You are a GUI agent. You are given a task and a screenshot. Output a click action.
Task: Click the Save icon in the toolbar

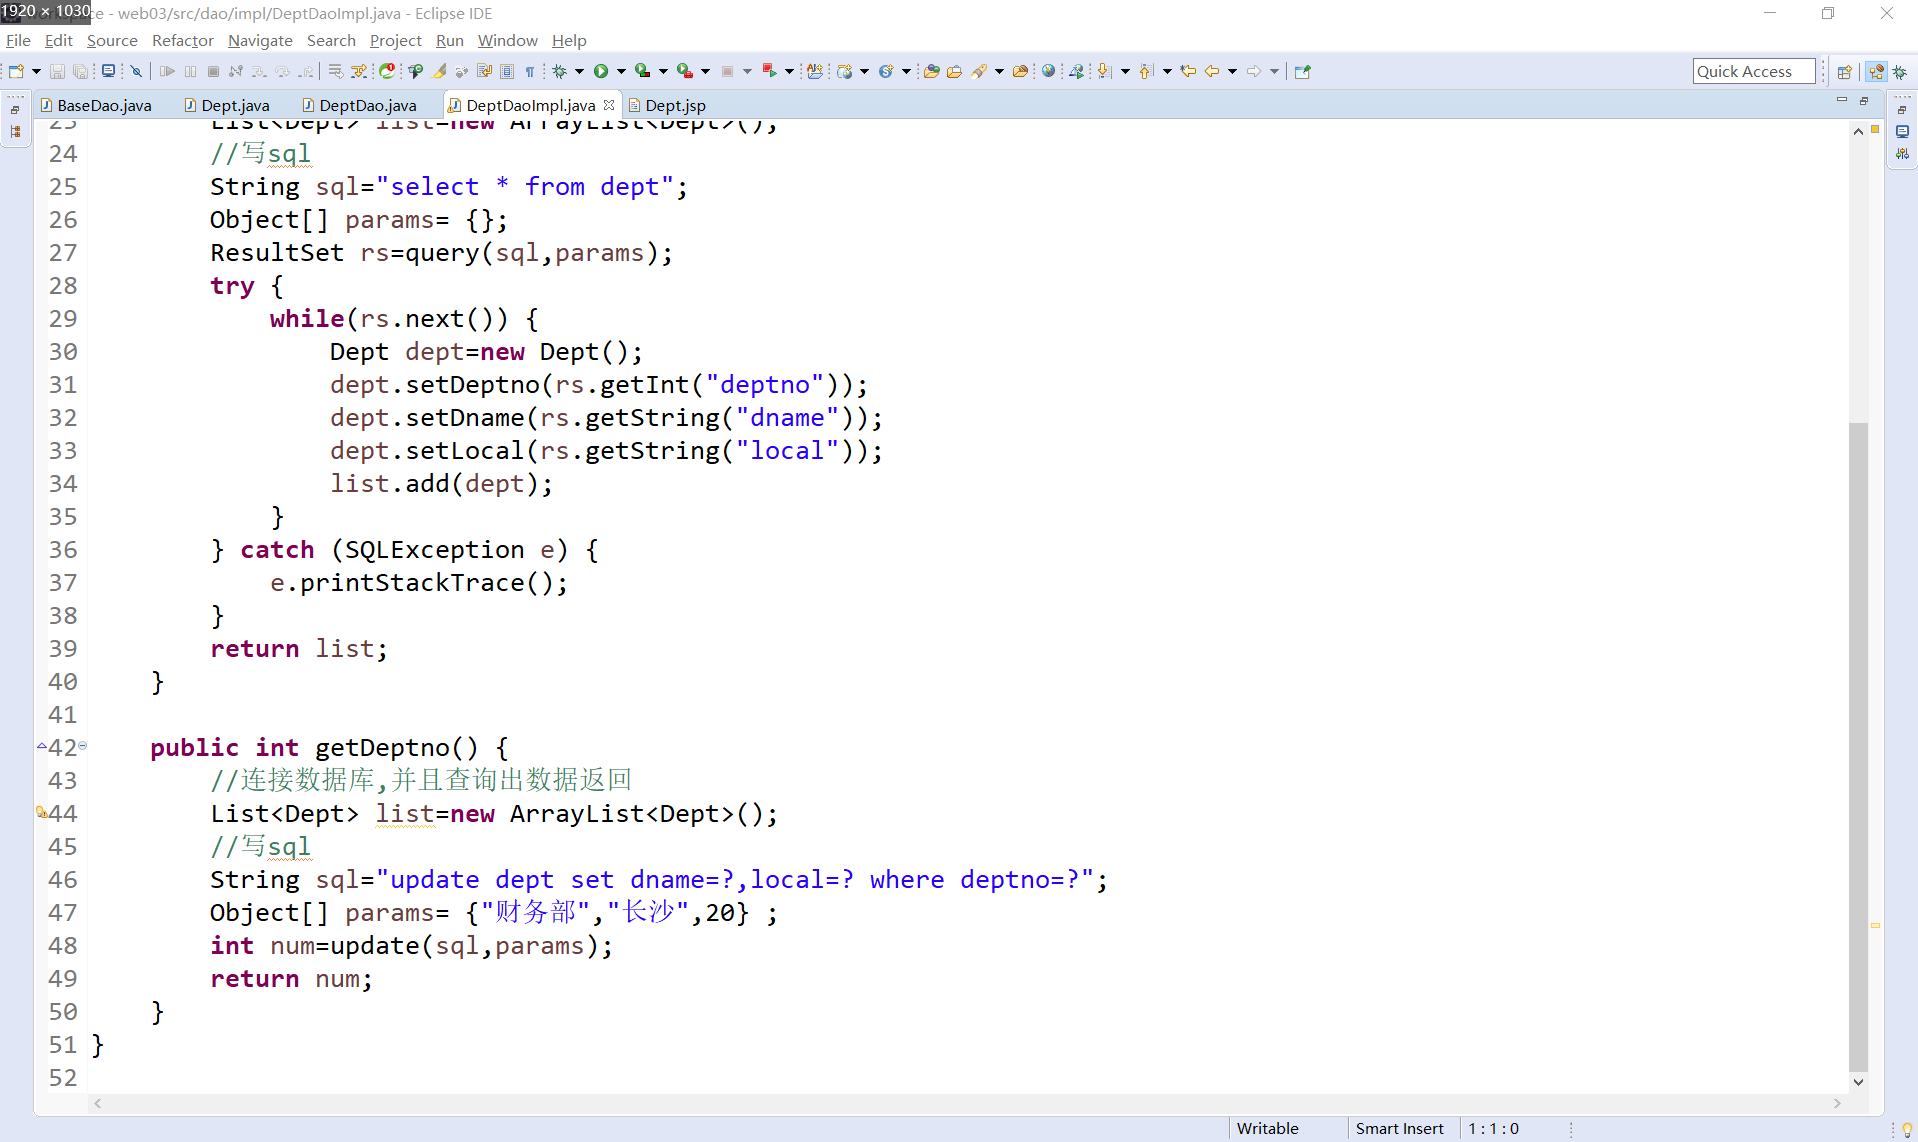(x=57, y=71)
